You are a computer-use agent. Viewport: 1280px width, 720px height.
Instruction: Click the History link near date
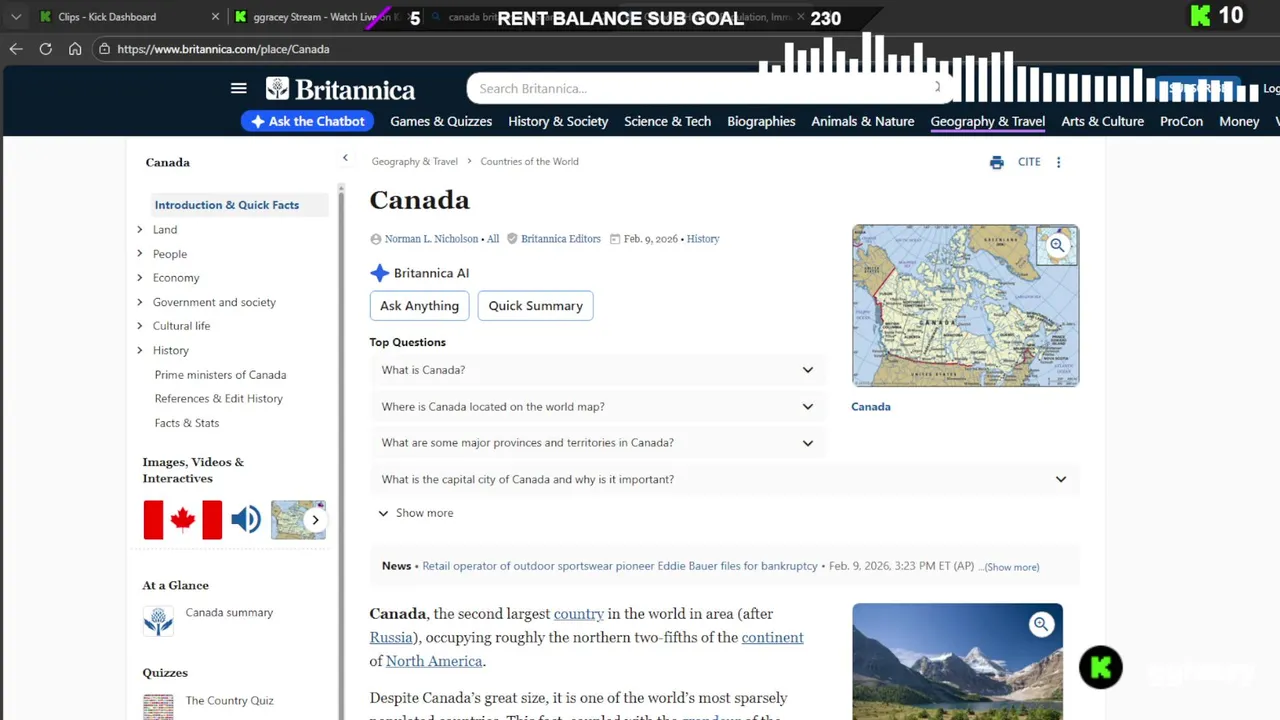pyautogui.click(x=703, y=239)
